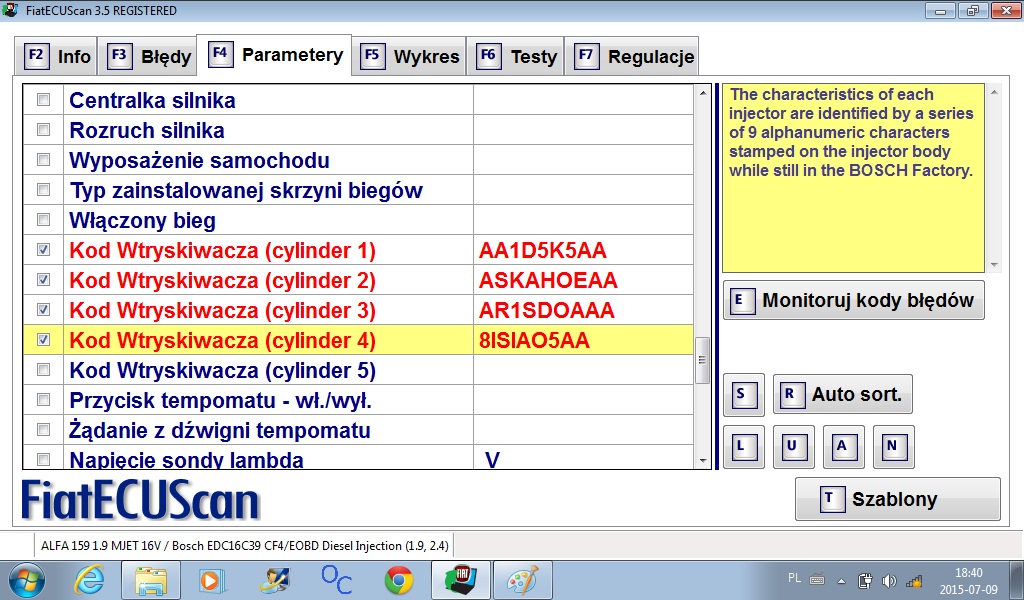Click the Monitoruj kody błędów button

point(854,300)
